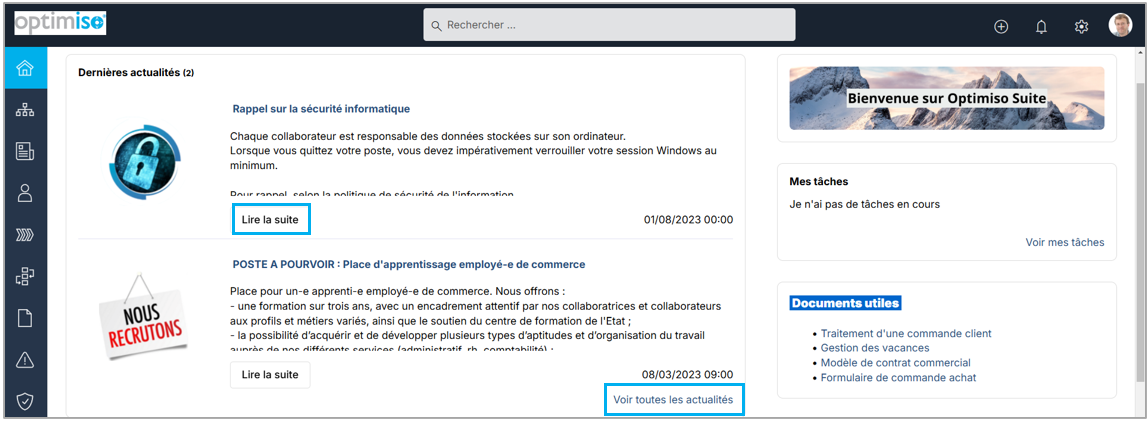Click Lire la suite for the apprenticeship post
1148x421 pixels.
pyautogui.click(x=270, y=375)
